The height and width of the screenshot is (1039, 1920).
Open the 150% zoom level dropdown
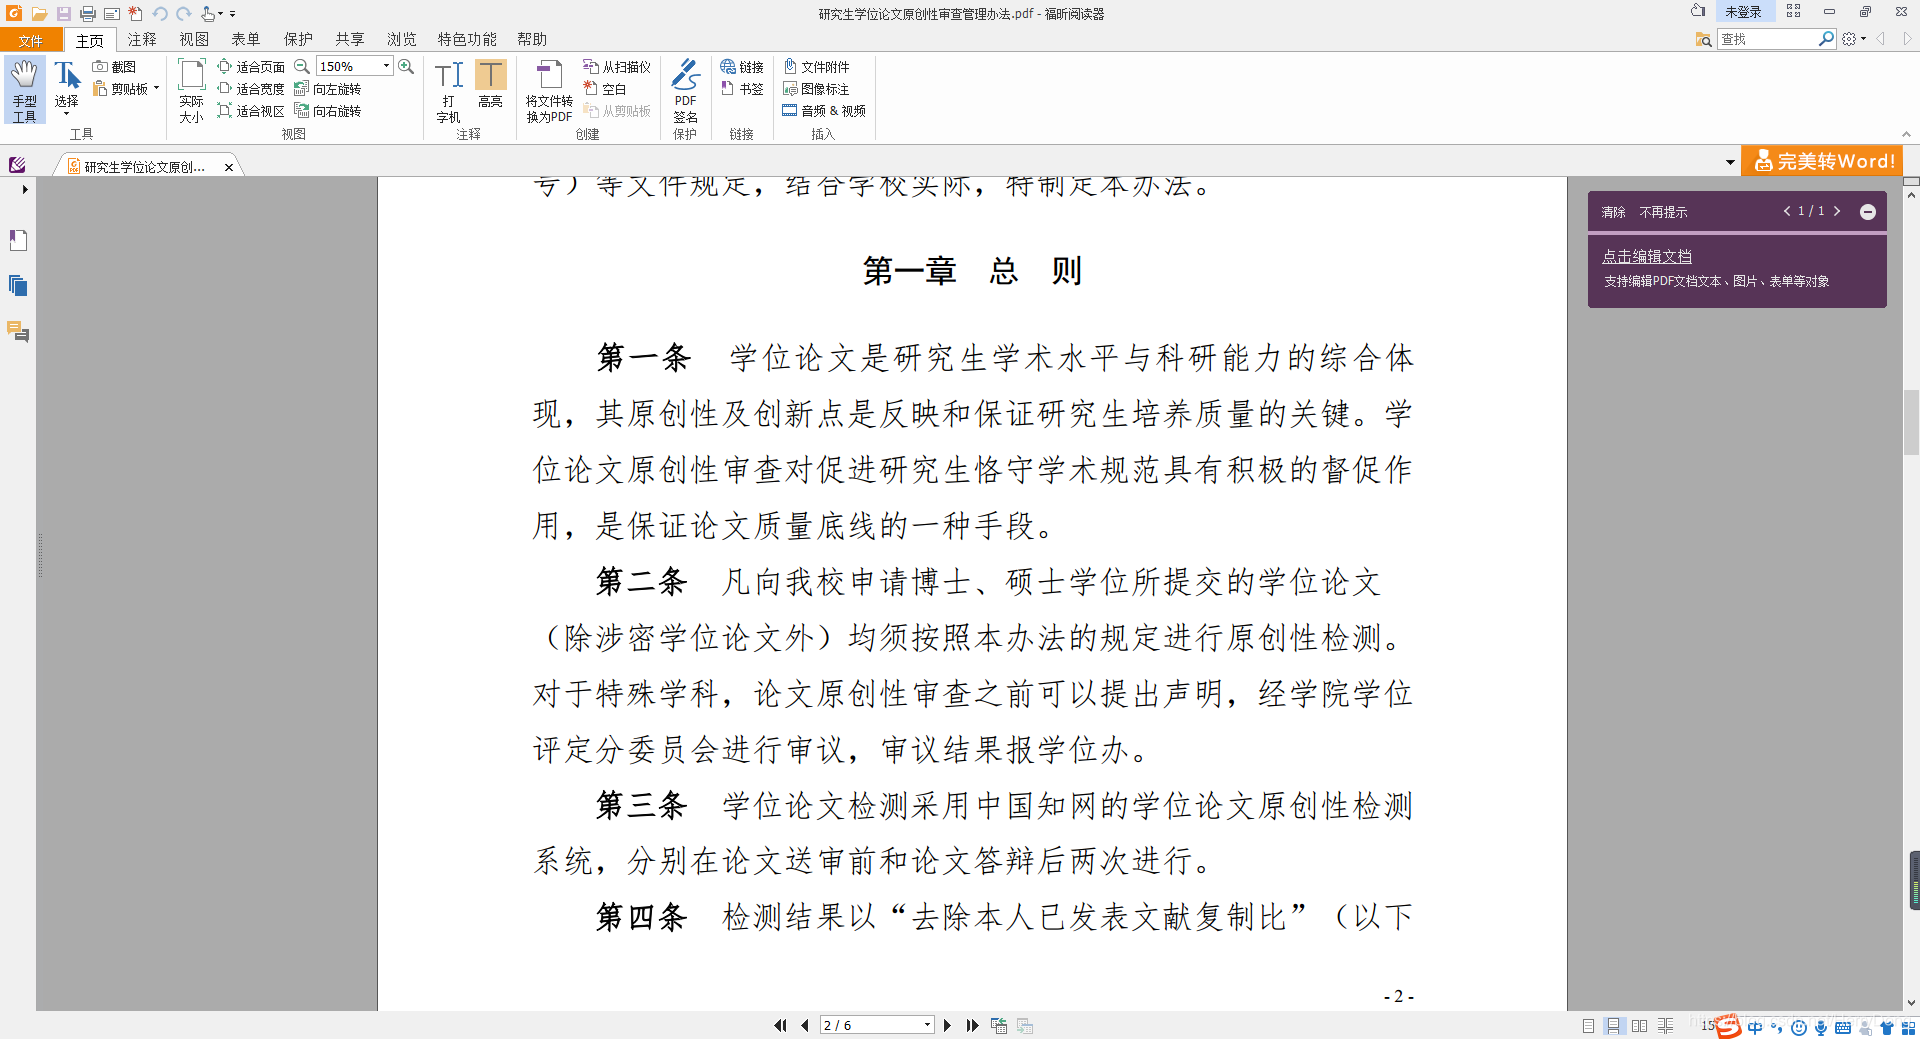coord(388,65)
